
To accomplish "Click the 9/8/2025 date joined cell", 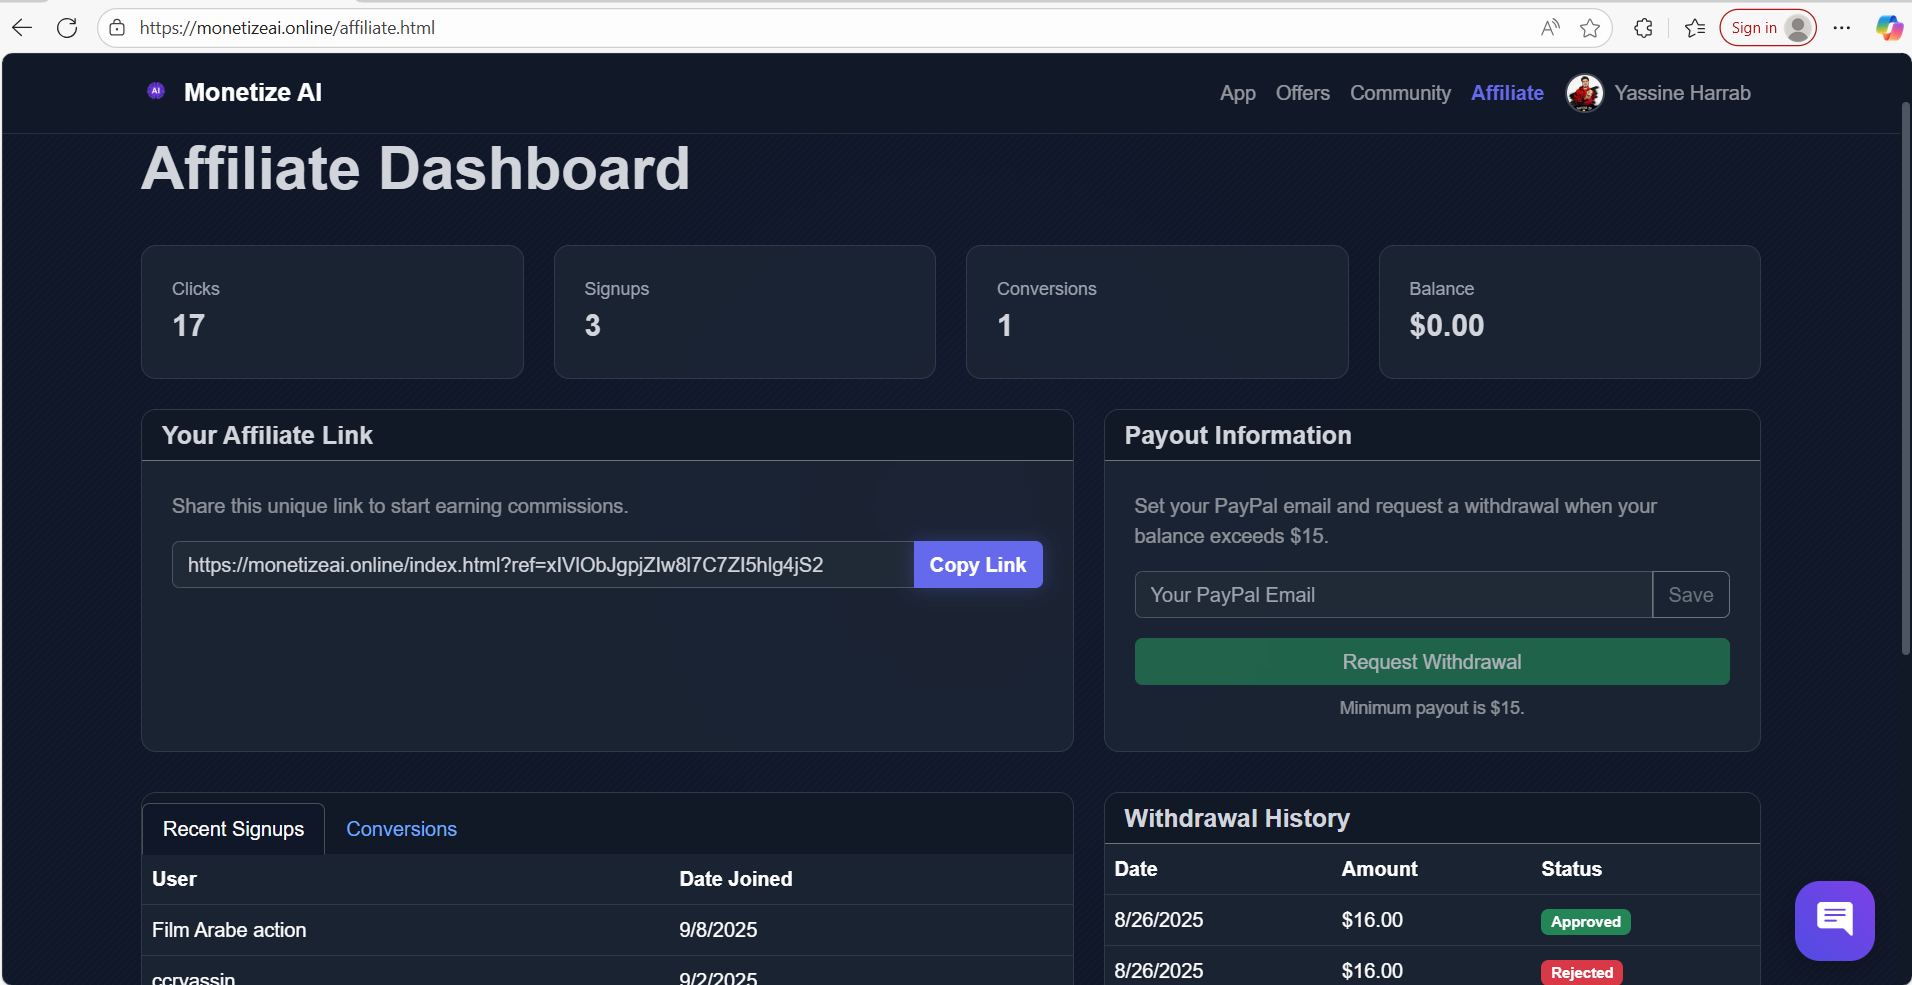I will point(718,930).
